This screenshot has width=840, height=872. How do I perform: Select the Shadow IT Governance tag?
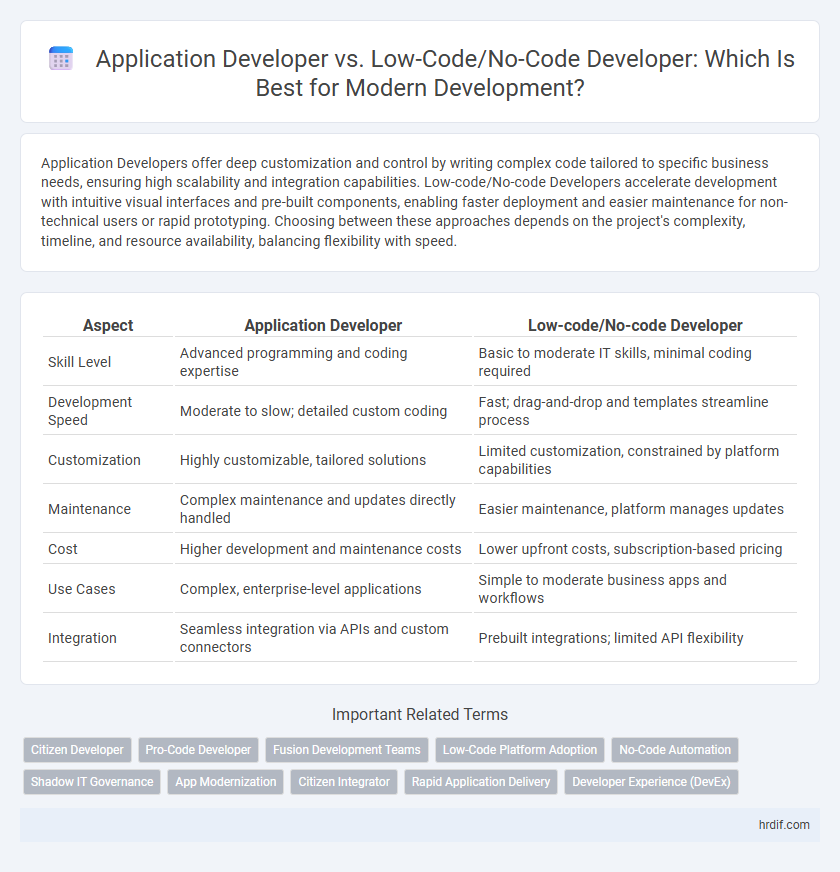92,781
